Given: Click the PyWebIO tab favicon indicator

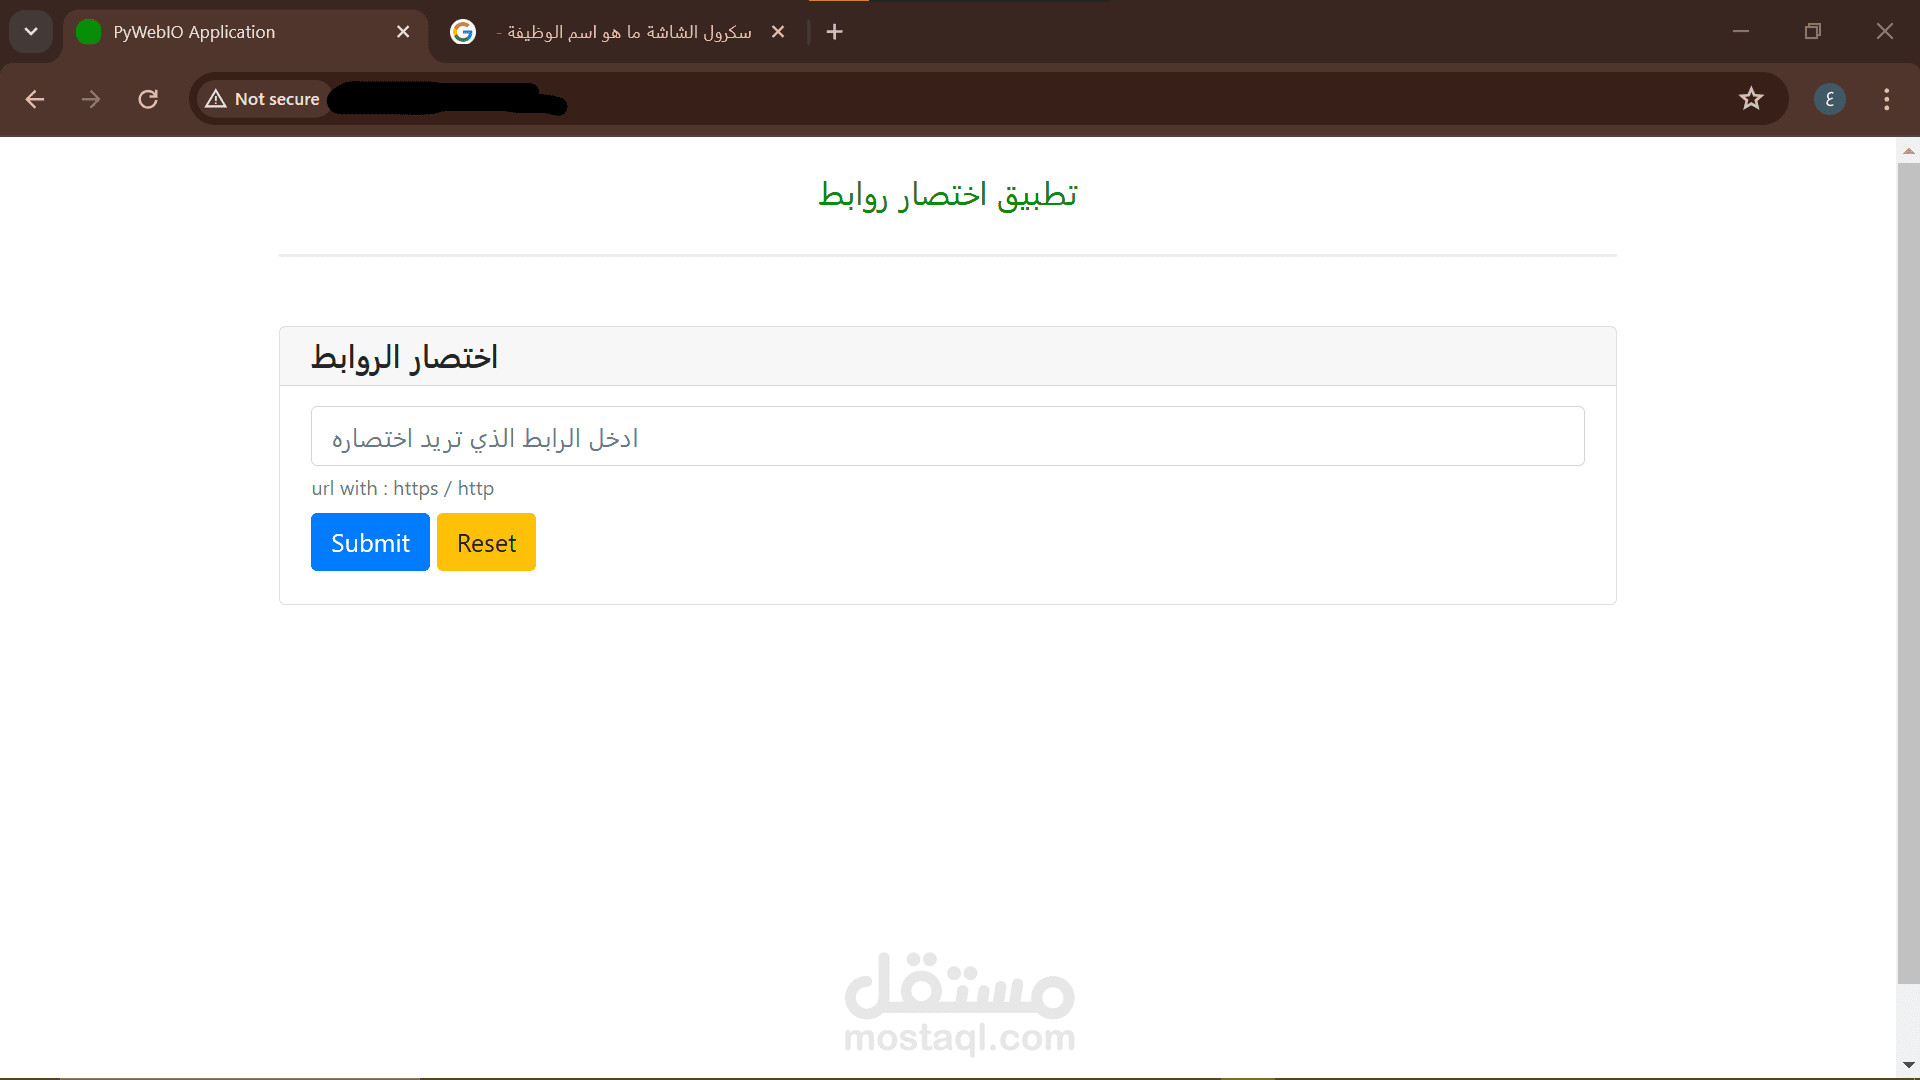Looking at the screenshot, I should click(x=88, y=31).
